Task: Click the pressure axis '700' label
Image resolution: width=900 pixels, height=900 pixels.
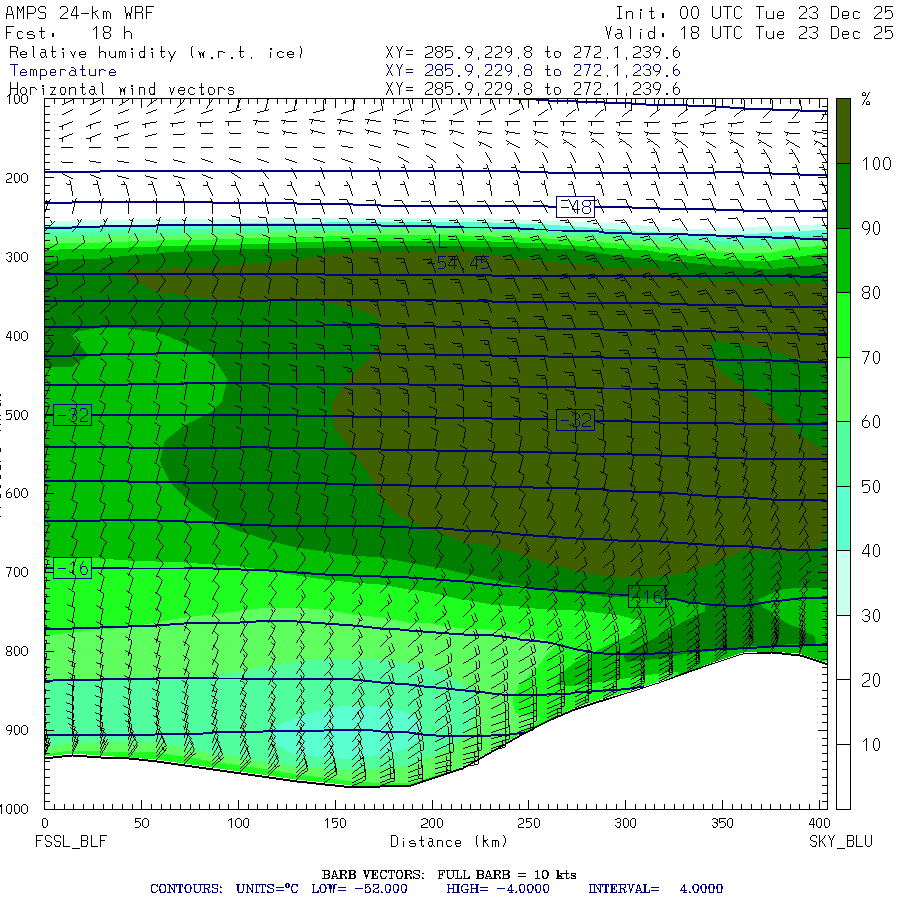Action: tap(17, 572)
